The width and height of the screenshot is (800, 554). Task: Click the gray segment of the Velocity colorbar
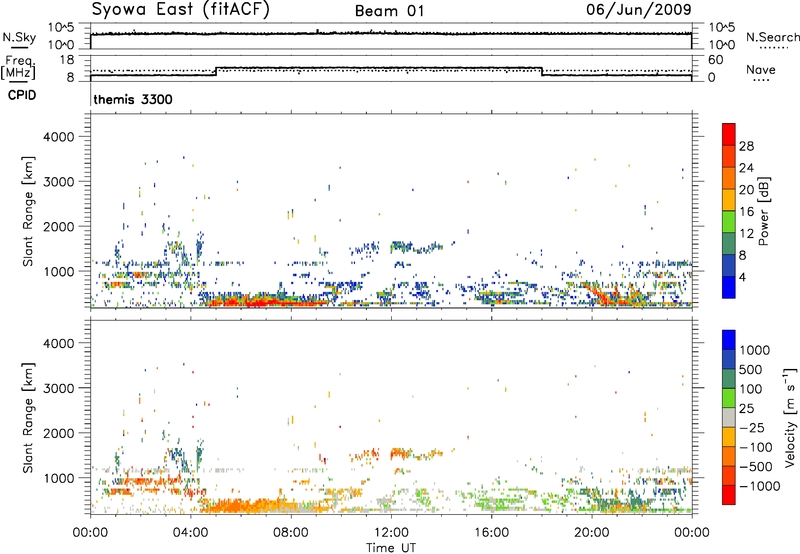[729, 417]
